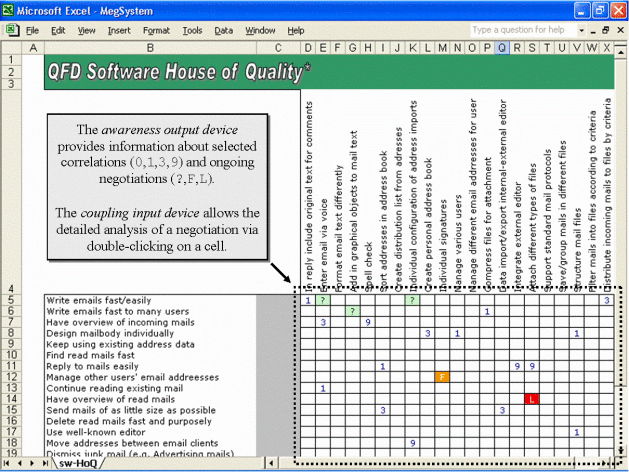
Task: Select column B header
Action: pos(150,48)
